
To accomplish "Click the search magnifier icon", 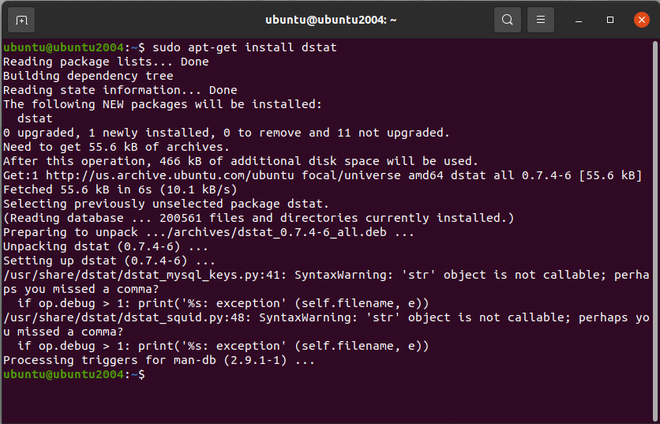I will pyautogui.click(x=507, y=19).
